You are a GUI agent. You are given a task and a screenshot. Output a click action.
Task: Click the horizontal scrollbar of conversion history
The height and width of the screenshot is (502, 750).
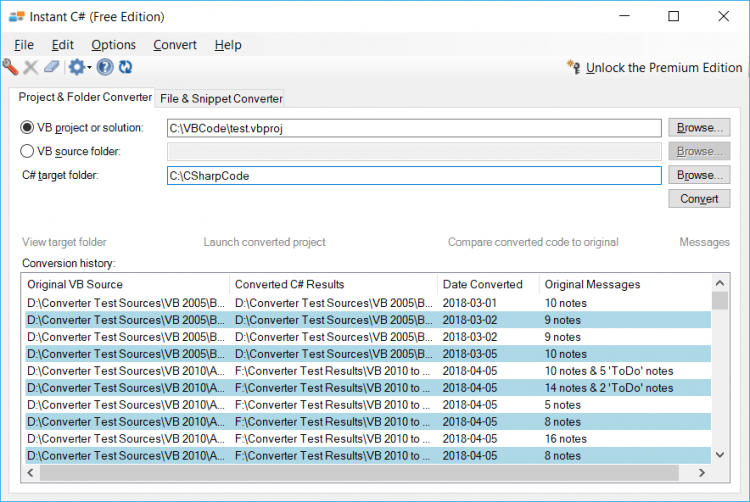pos(370,472)
